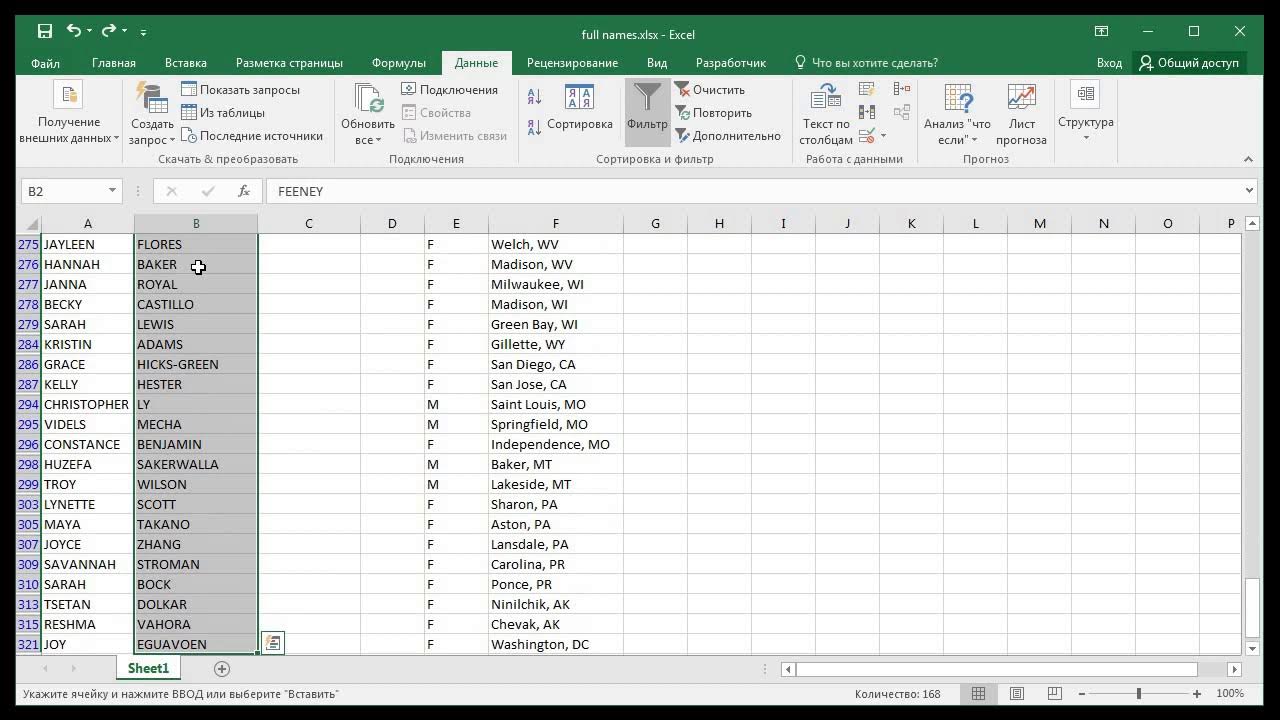Click Повторить (Reapply) filter
Image resolution: width=1280 pixels, height=720 pixels.
pyautogui.click(x=713, y=113)
